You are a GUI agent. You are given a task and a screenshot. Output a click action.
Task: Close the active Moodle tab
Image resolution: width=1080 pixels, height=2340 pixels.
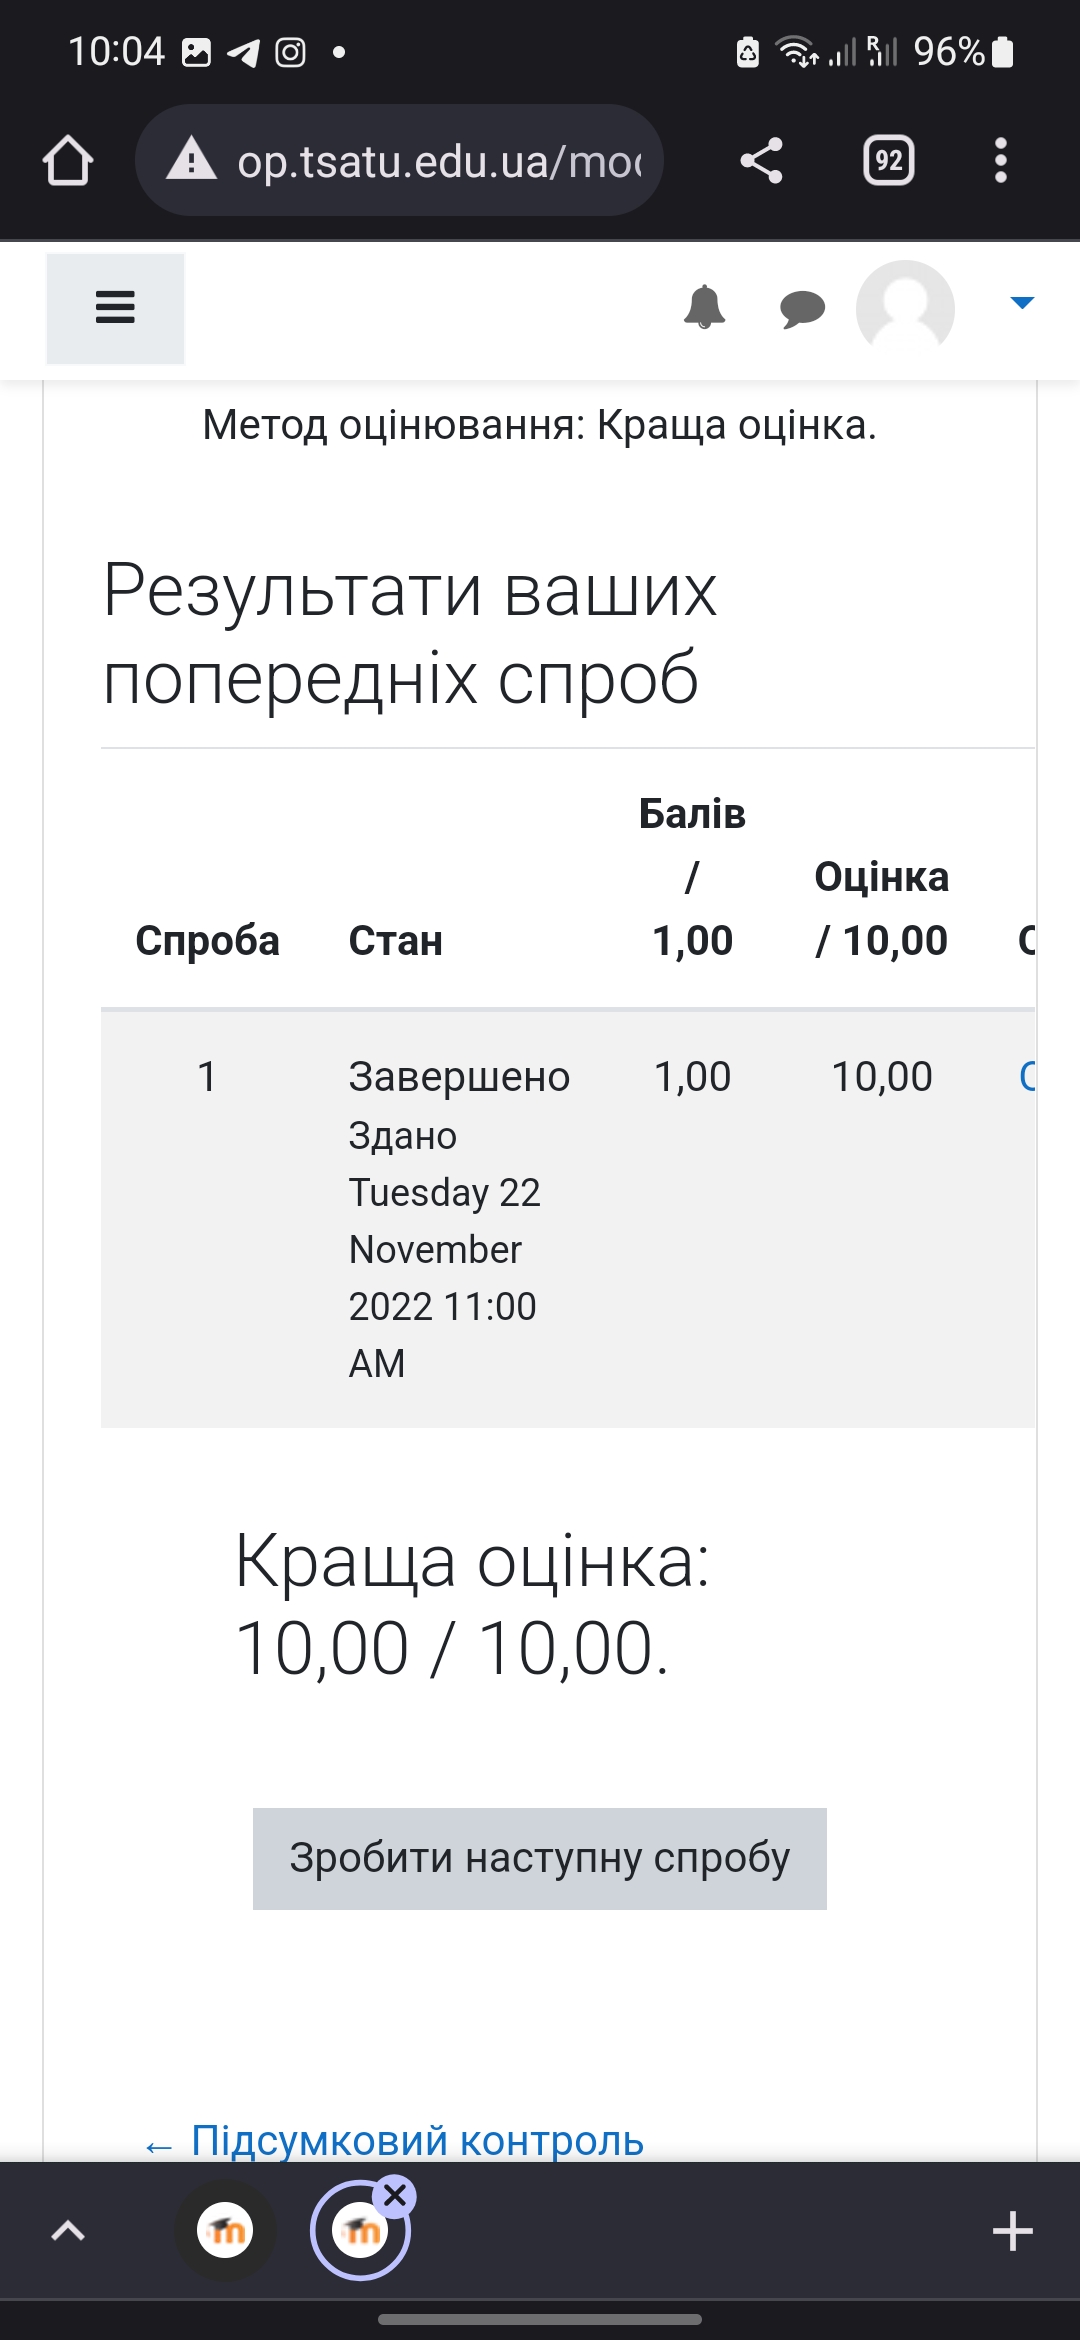pyautogui.click(x=396, y=2195)
